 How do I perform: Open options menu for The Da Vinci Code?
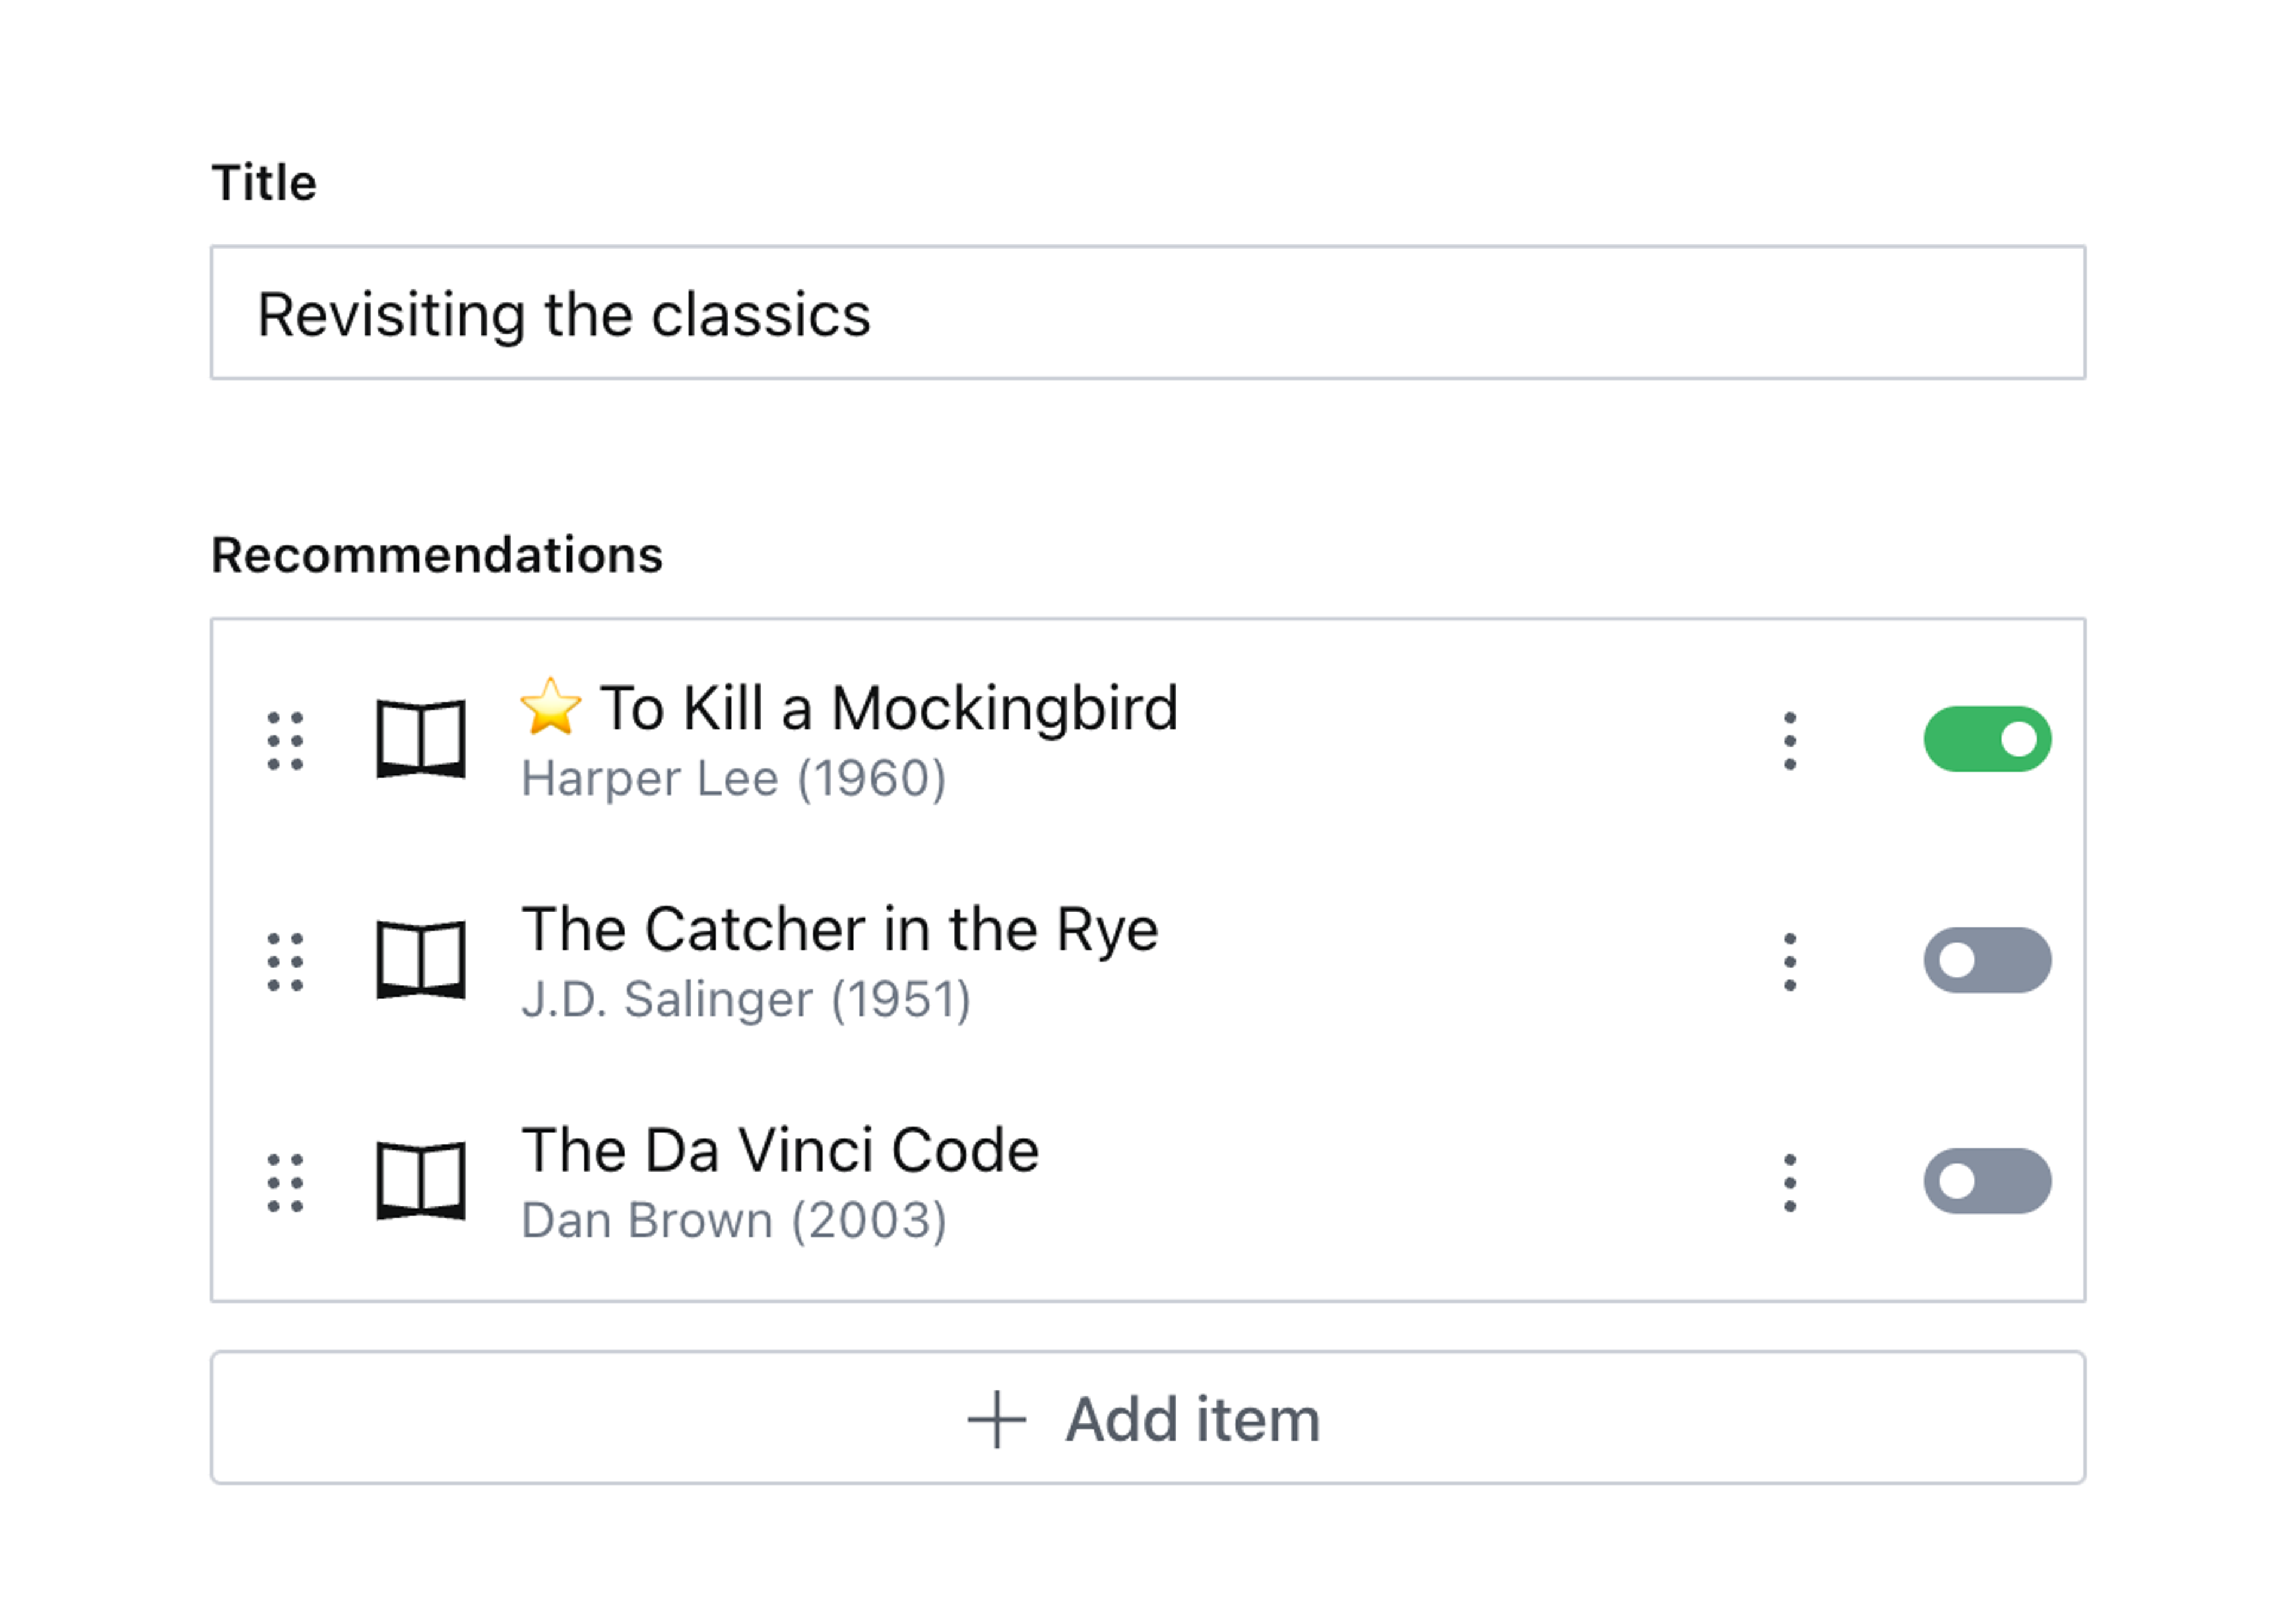[x=1790, y=1183]
